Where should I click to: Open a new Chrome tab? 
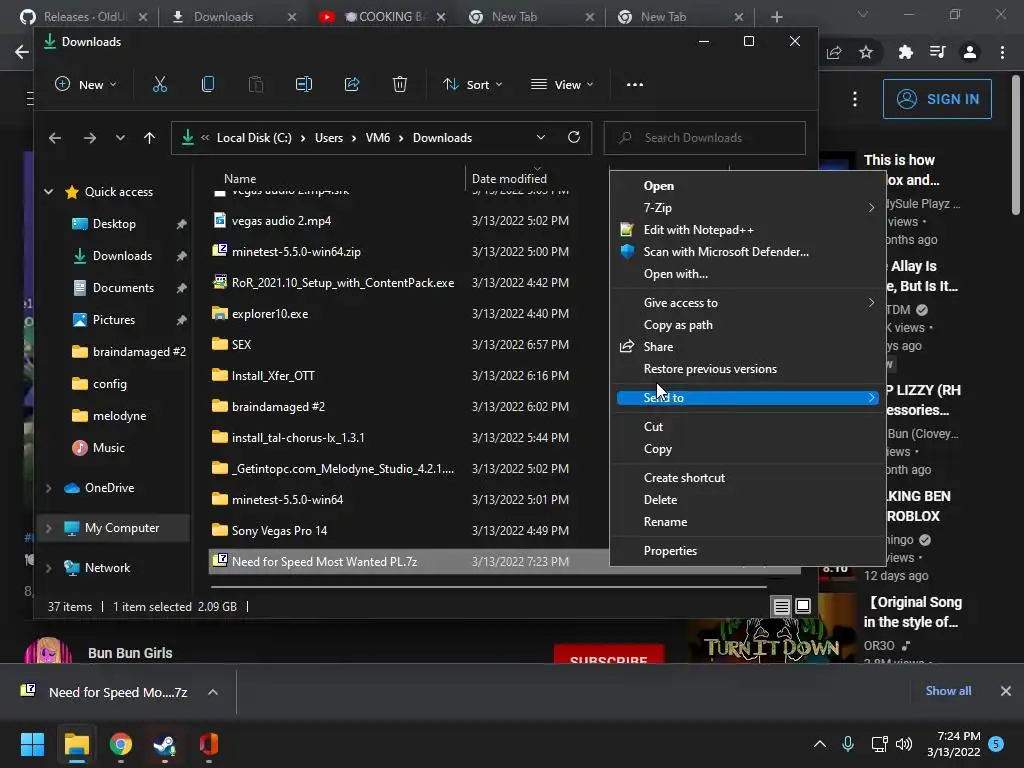776,17
